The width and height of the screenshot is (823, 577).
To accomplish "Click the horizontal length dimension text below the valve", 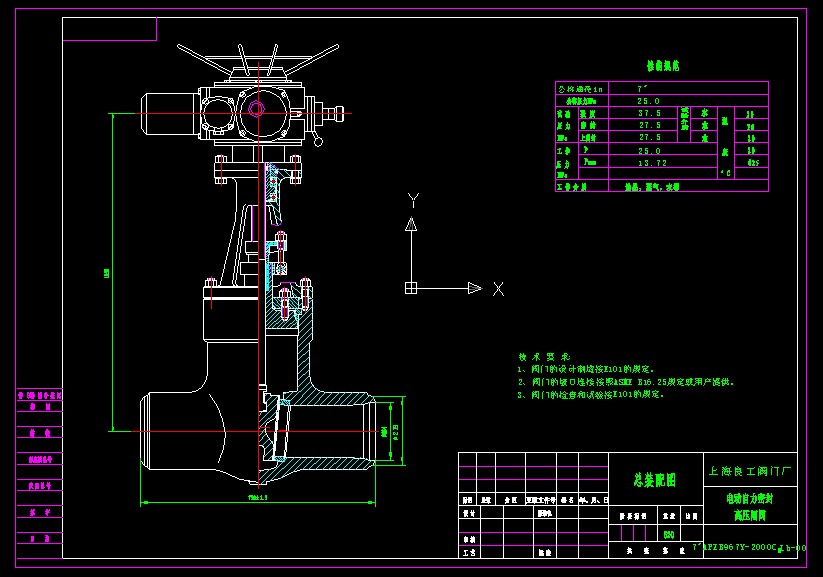I will 258,496.
